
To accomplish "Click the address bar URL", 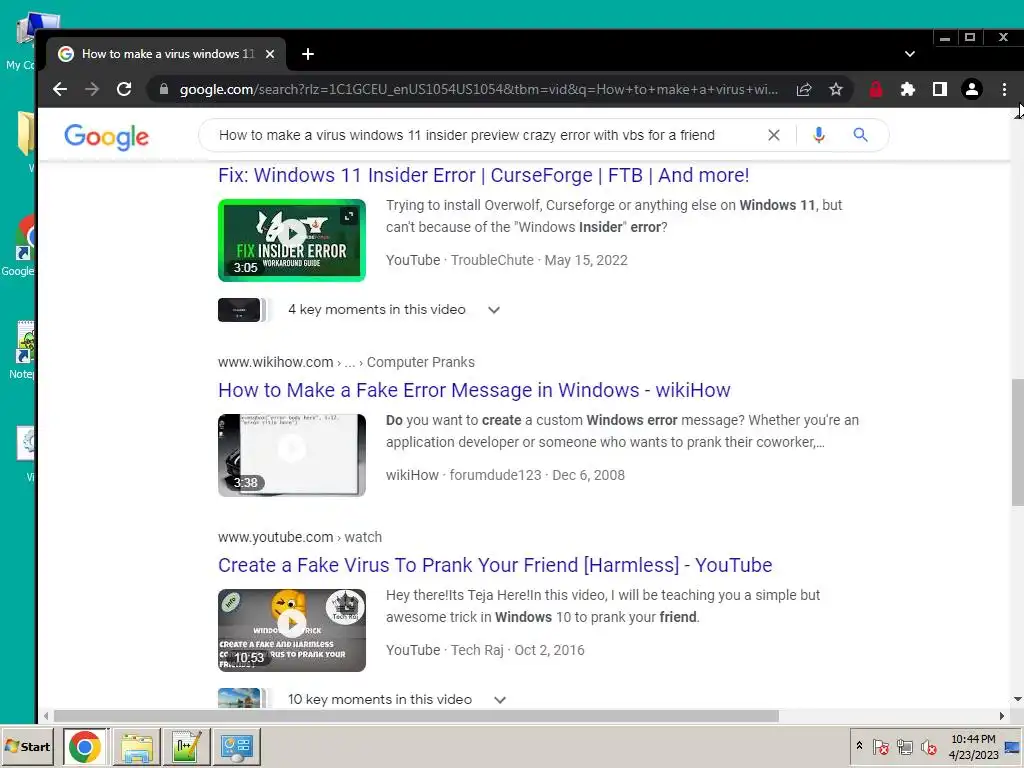I will (479, 89).
